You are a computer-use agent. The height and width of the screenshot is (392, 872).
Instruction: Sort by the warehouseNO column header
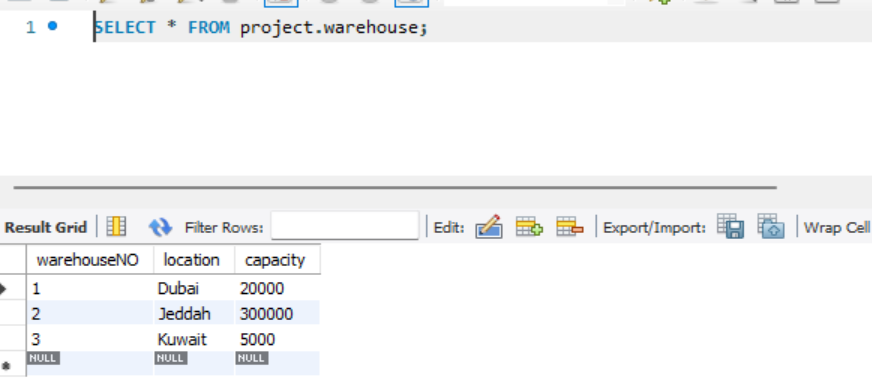click(x=90, y=260)
